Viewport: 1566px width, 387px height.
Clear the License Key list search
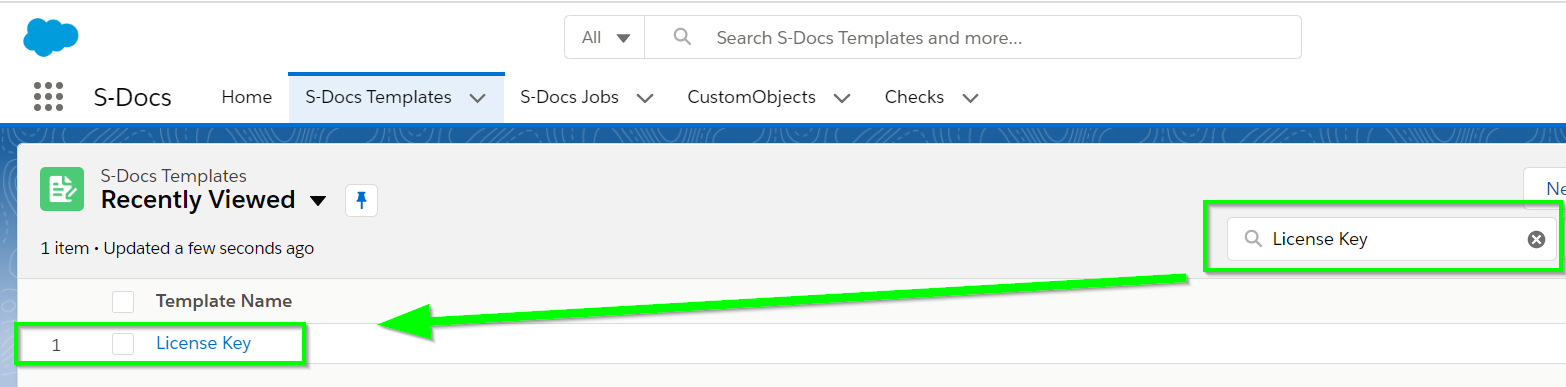pos(1536,239)
